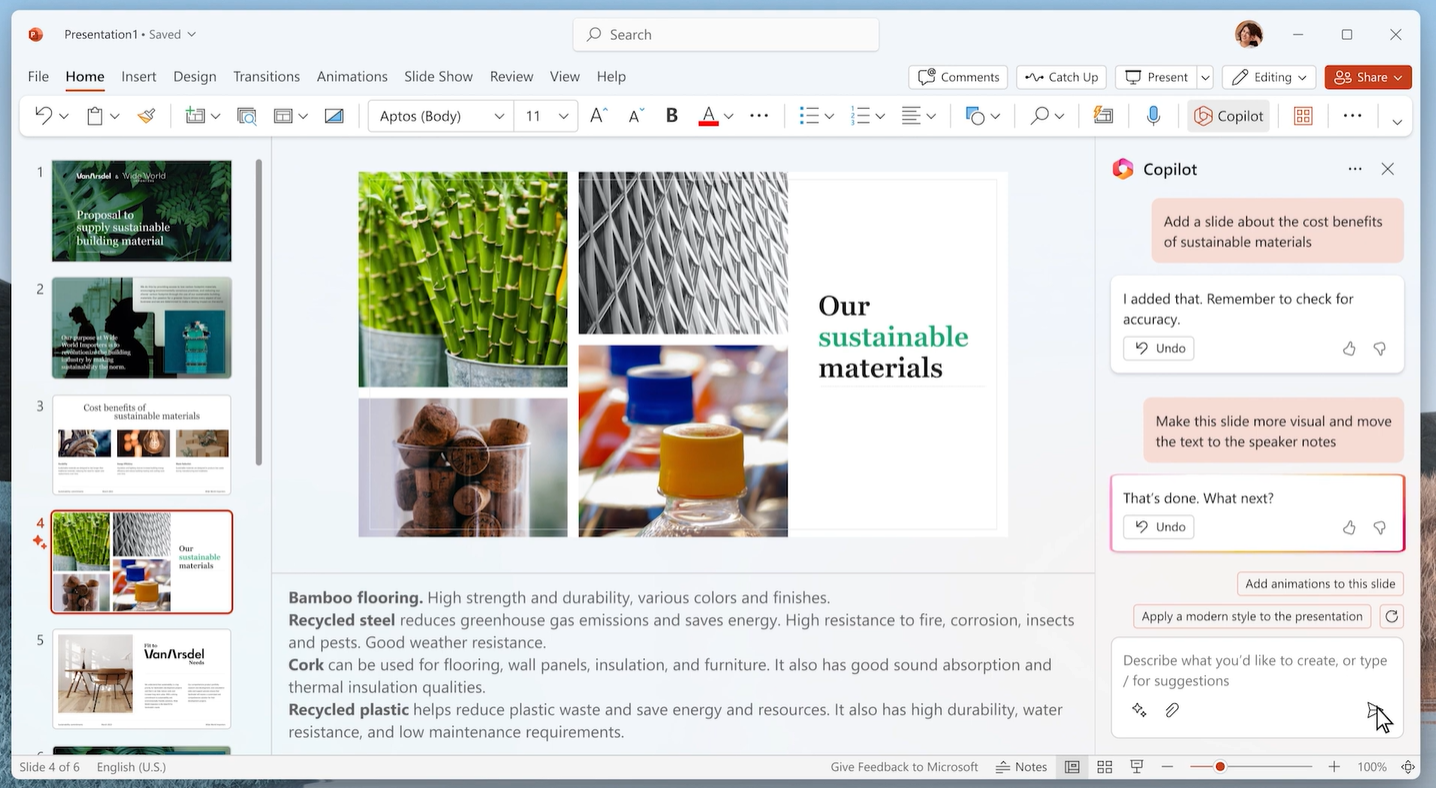The width and height of the screenshot is (1436, 788).
Task: Click the attach paperclip icon in Copilot
Action: [x=1172, y=710]
